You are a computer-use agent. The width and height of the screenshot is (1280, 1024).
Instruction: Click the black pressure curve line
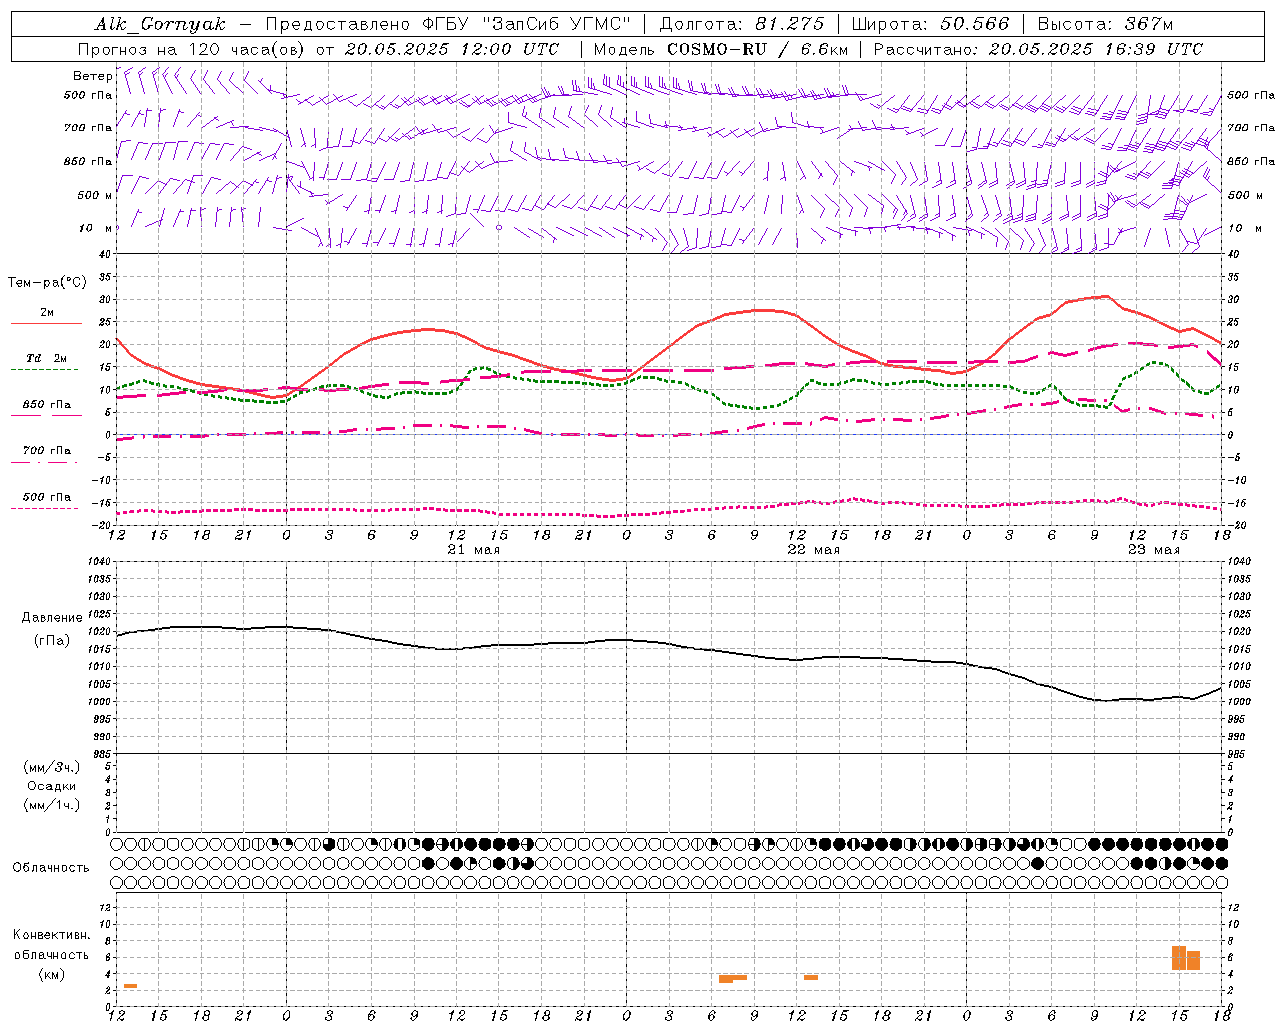[x=670, y=644]
